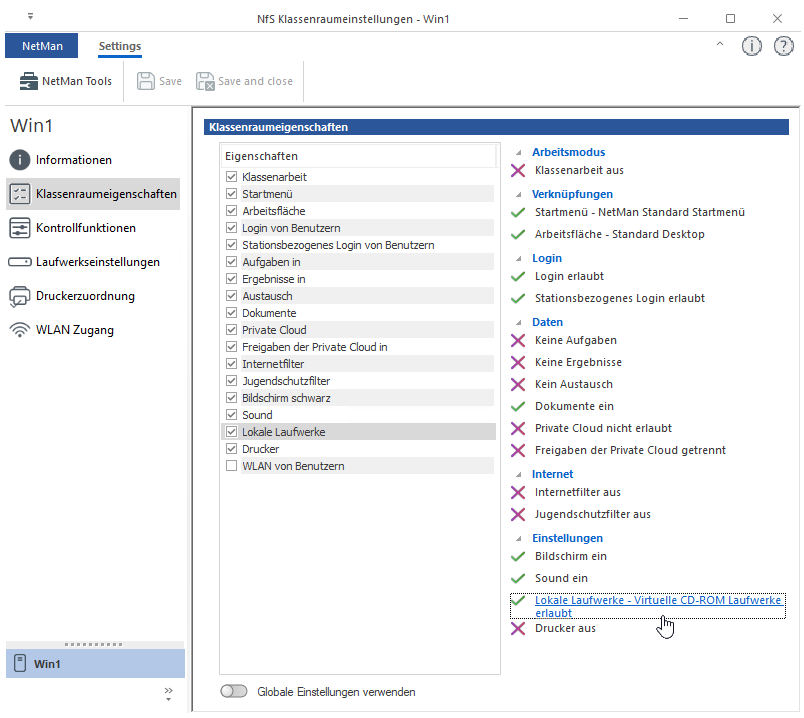Viewport: 804px width, 718px height.
Task: Click green check beside Startmenü - NetMan Standard
Action: [518, 212]
